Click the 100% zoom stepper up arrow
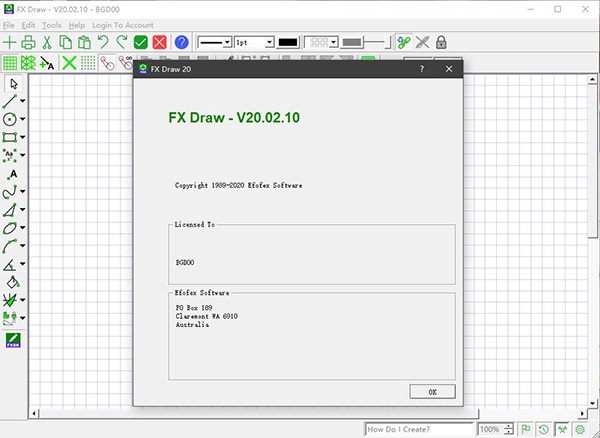Image resolution: width=600 pixels, height=438 pixels. [509, 426]
